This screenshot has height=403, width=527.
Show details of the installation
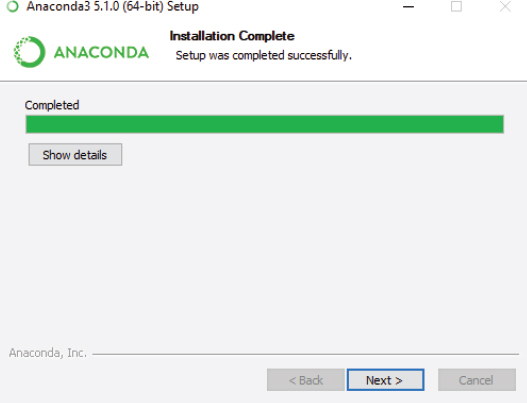pos(75,155)
